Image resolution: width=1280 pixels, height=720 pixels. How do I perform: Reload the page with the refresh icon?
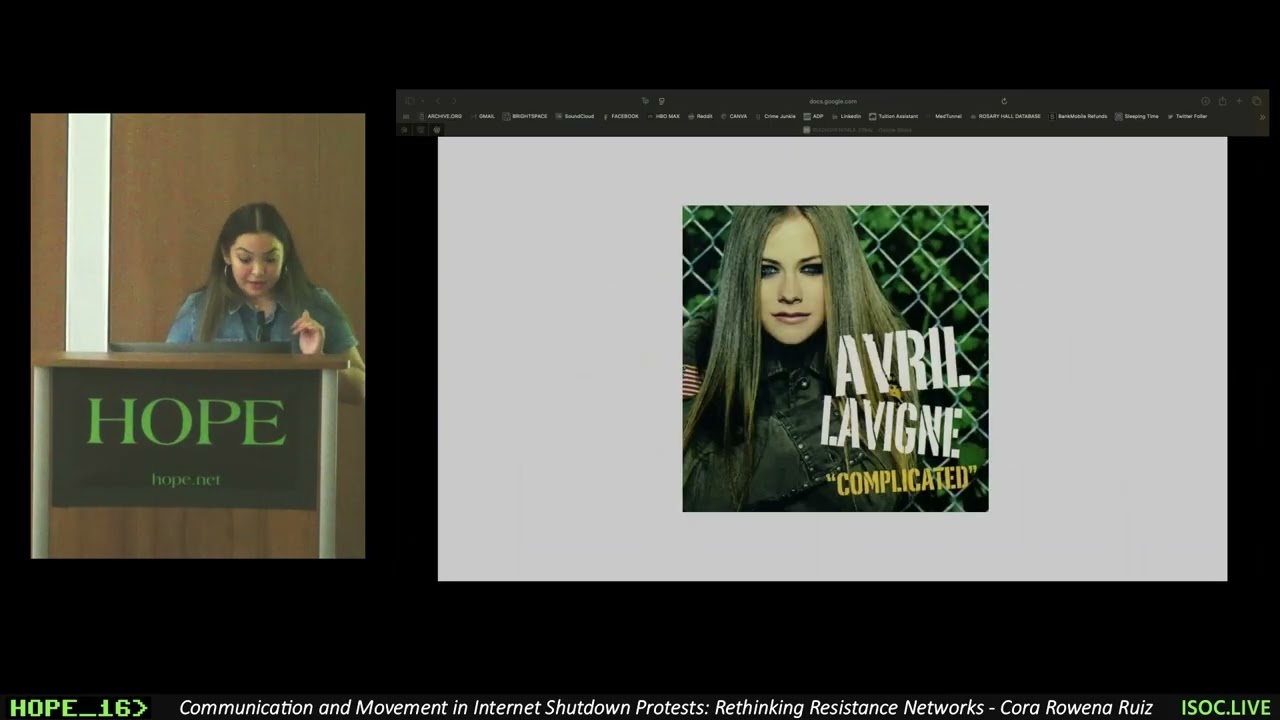[1004, 101]
